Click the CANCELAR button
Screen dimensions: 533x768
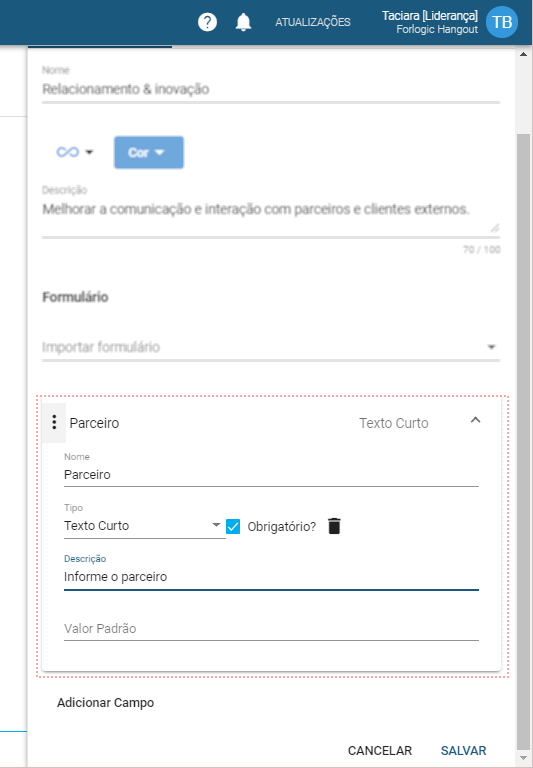point(380,750)
